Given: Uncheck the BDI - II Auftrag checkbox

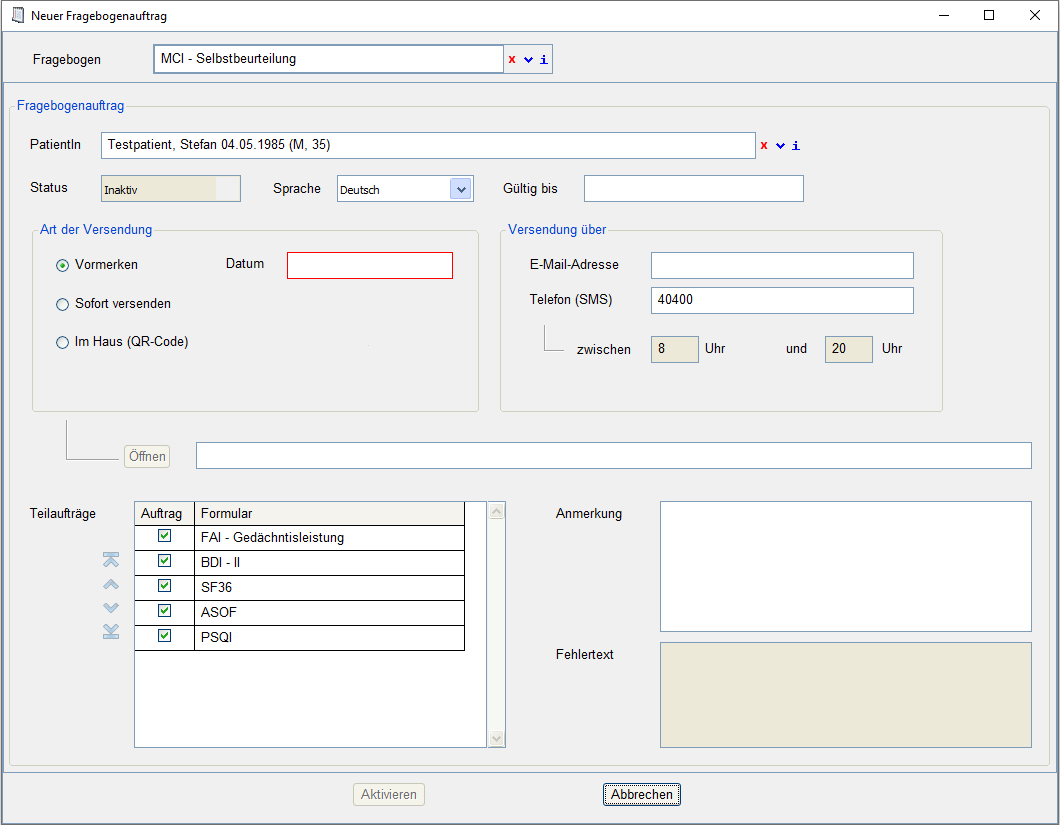Looking at the screenshot, I should [x=164, y=561].
